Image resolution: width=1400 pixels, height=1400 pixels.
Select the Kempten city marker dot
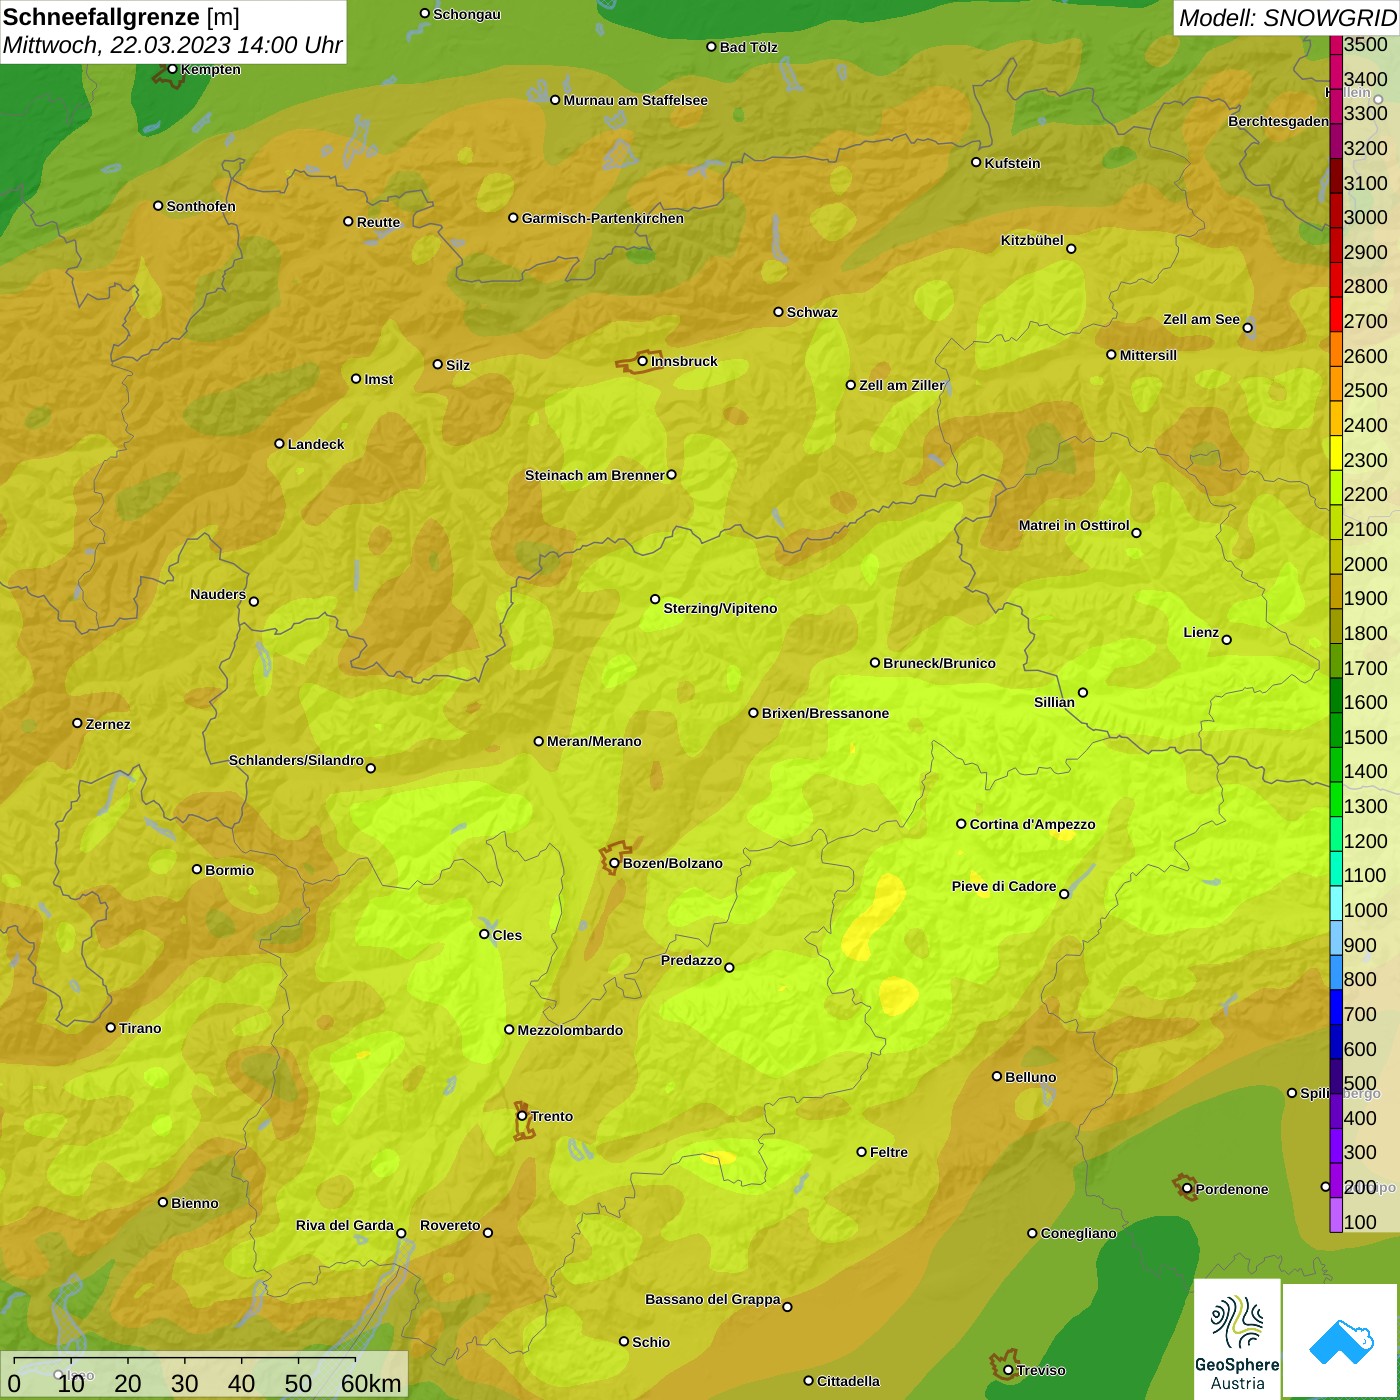coord(172,69)
